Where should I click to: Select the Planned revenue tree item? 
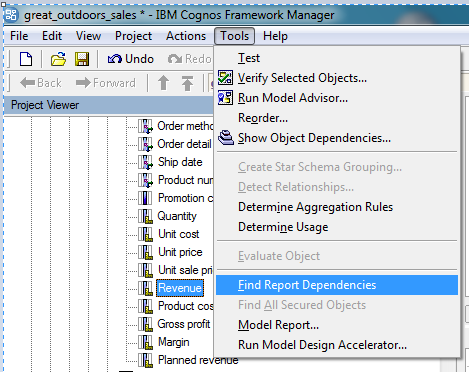coord(198,360)
